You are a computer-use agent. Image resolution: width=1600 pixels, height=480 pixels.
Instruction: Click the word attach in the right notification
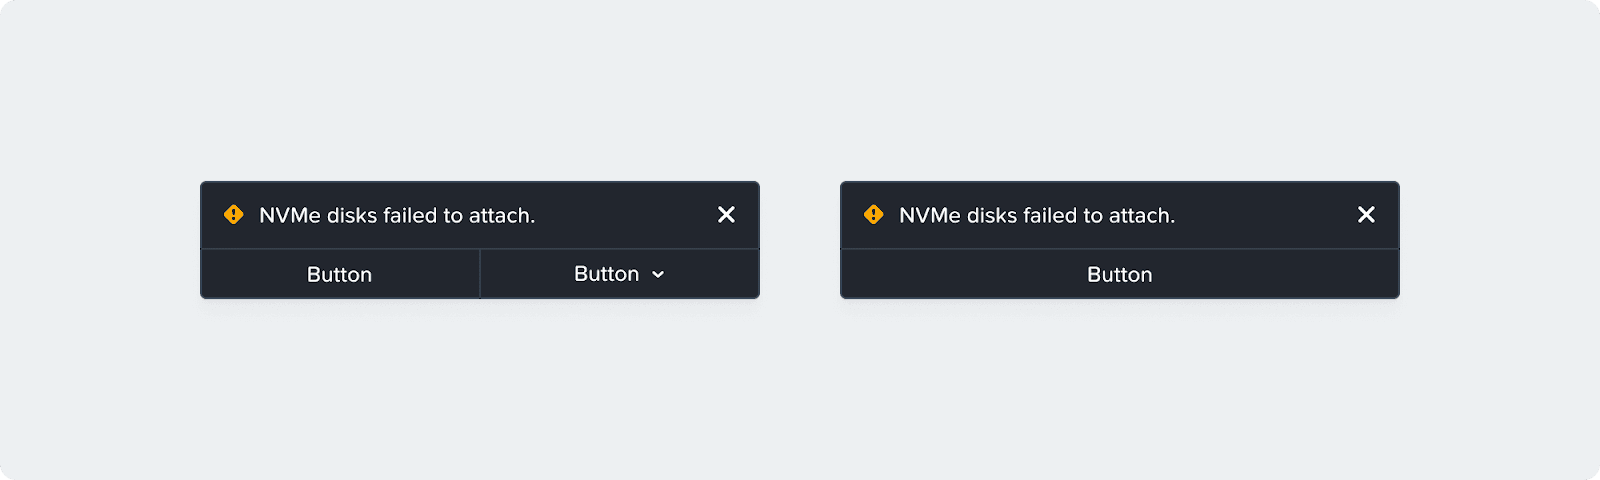[1142, 215]
